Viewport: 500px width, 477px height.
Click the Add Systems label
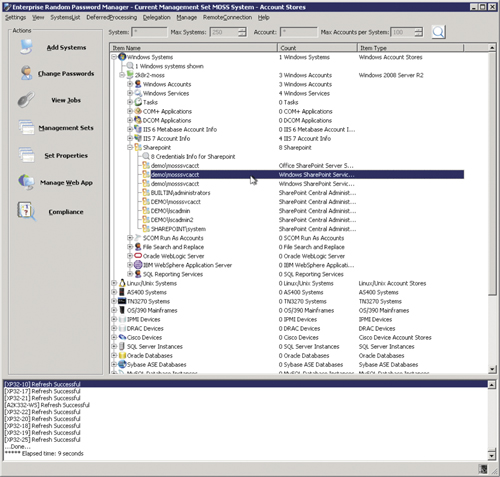tap(66, 47)
